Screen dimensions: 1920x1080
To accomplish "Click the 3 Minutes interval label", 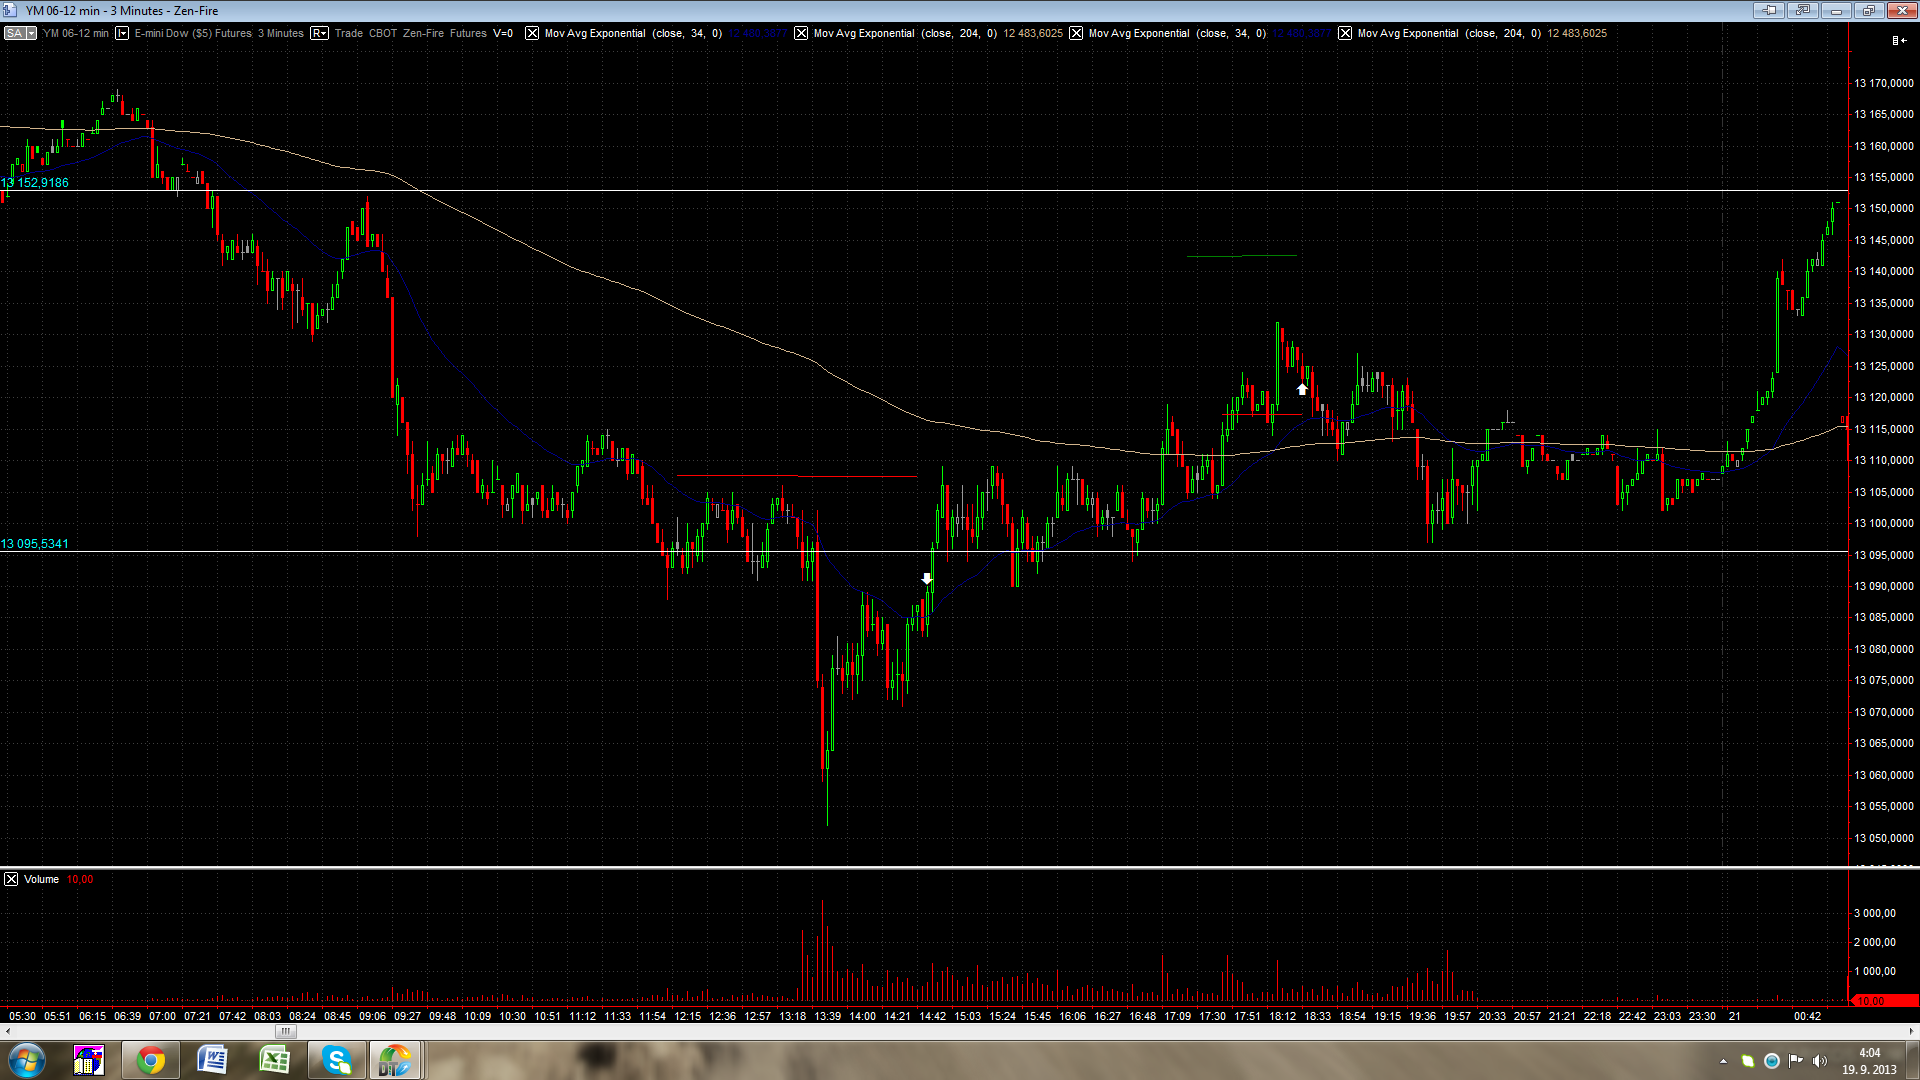I will 280,33.
